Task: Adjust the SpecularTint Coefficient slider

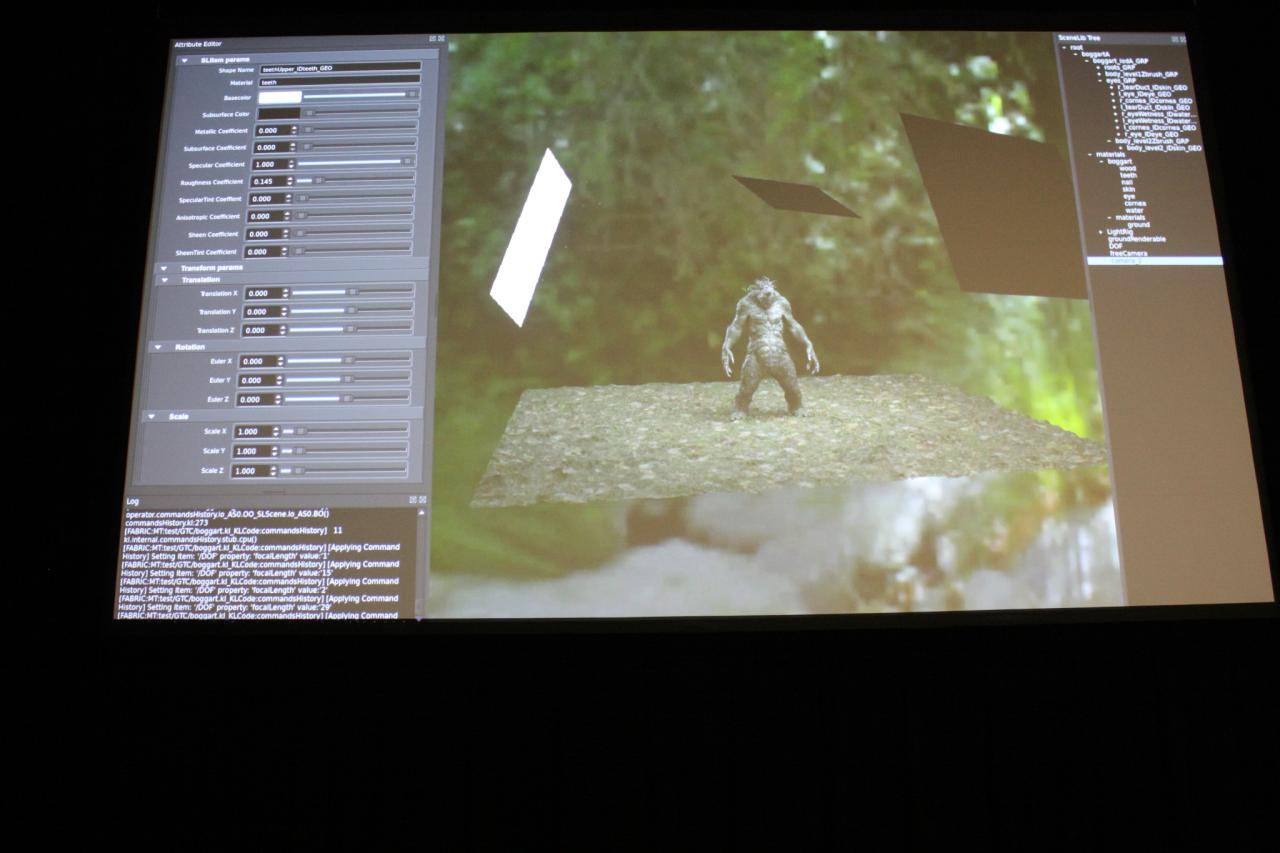Action: coord(354,197)
